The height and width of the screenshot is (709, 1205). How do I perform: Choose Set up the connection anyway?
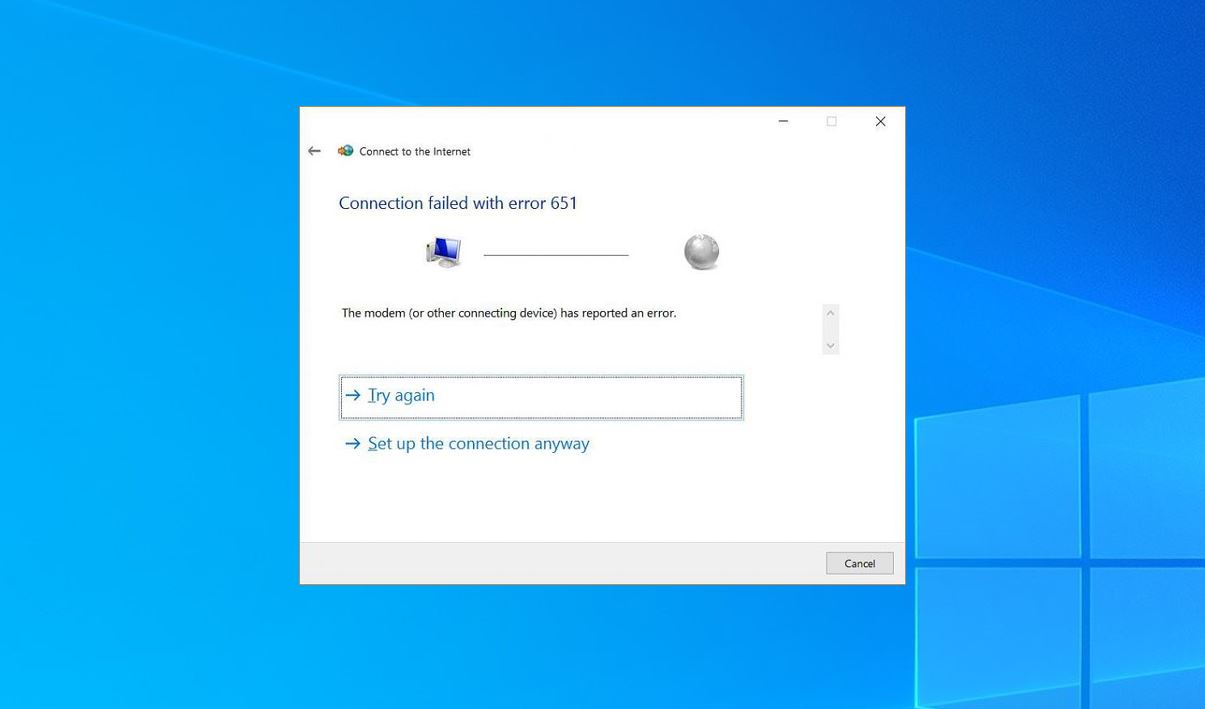point(467,444)
